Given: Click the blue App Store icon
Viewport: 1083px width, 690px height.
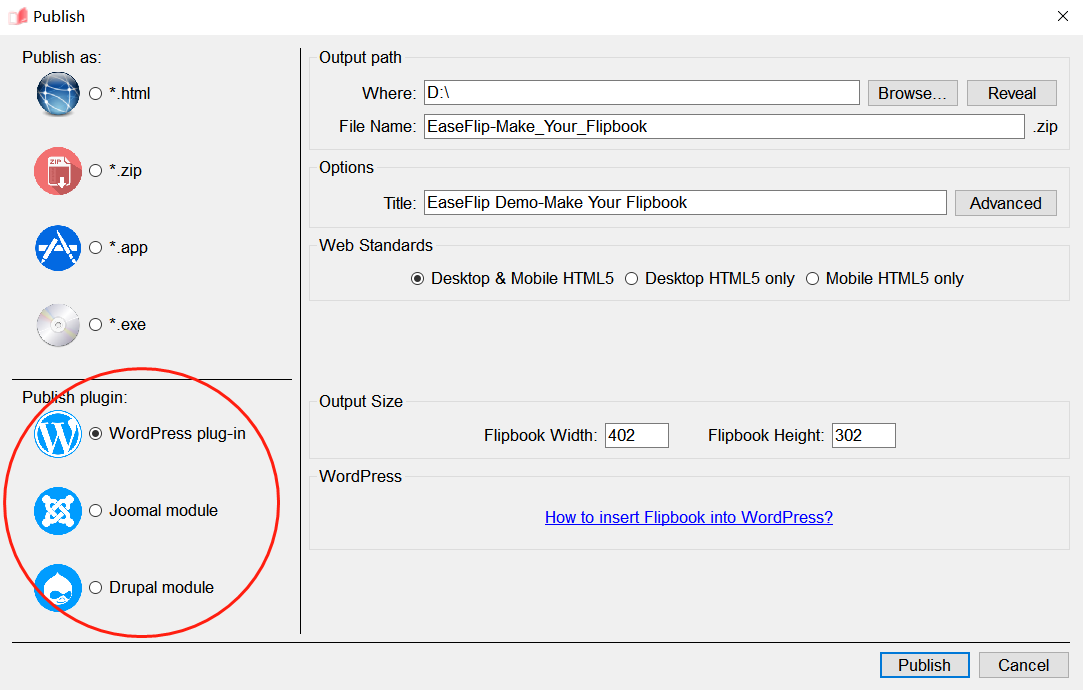Looking at the screenshot, I should coord(57,248).
